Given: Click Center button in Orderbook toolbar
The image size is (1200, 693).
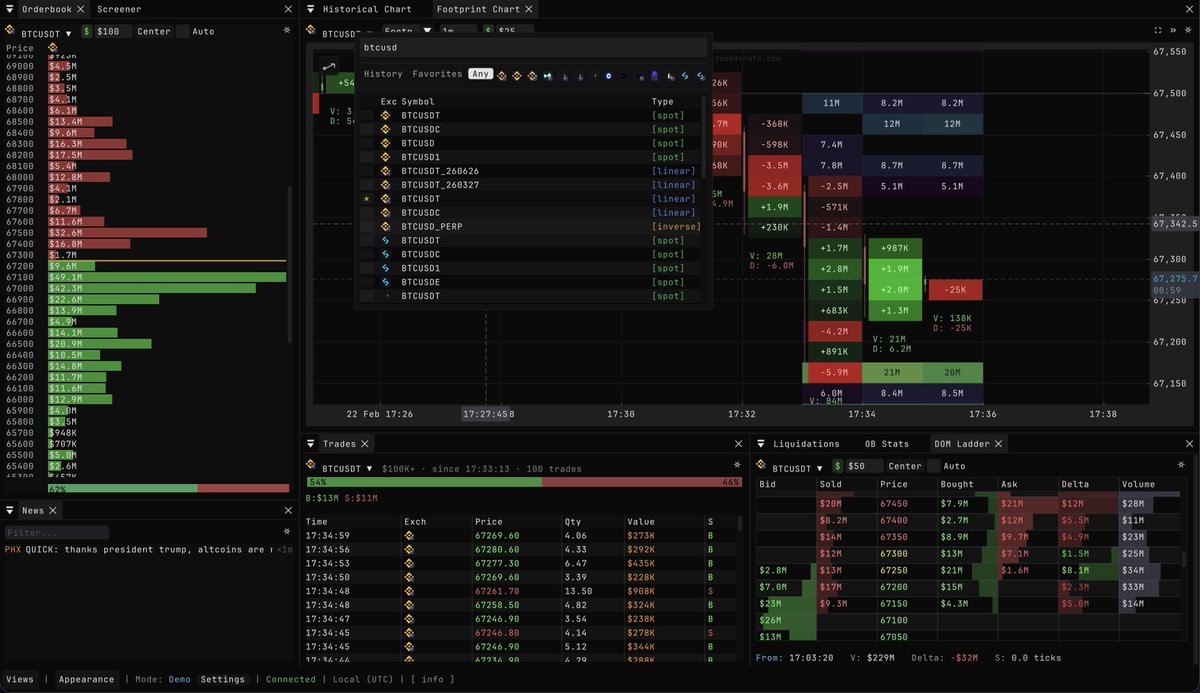Looking at the screenshot, I should pyautogui.click(x=154, y=31).
